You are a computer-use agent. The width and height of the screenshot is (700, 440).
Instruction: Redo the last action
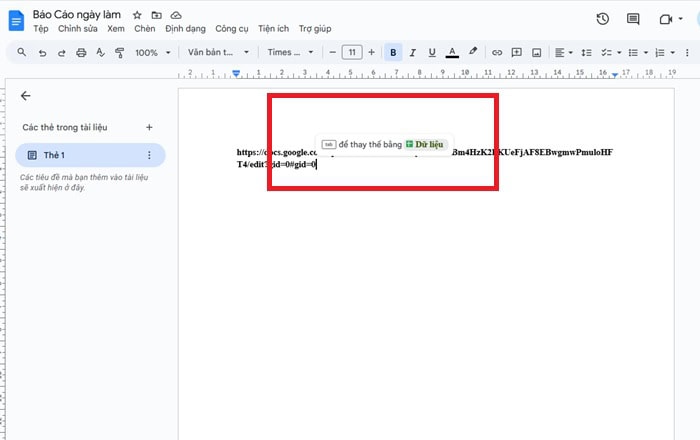click(62, 53)
